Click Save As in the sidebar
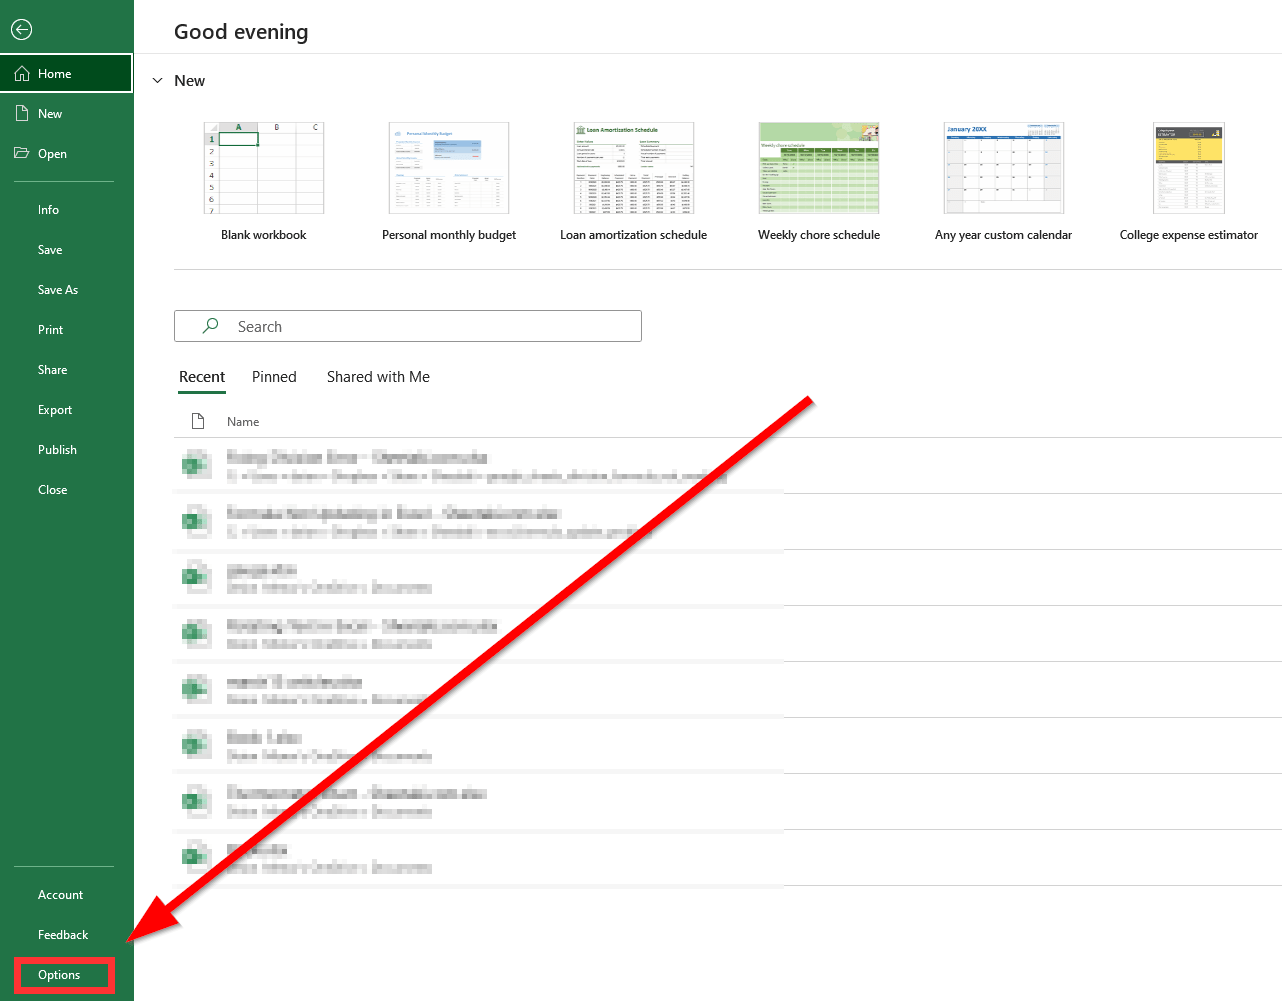Viewport: 1282px width, 1001px height. click(x=56, y=289)
